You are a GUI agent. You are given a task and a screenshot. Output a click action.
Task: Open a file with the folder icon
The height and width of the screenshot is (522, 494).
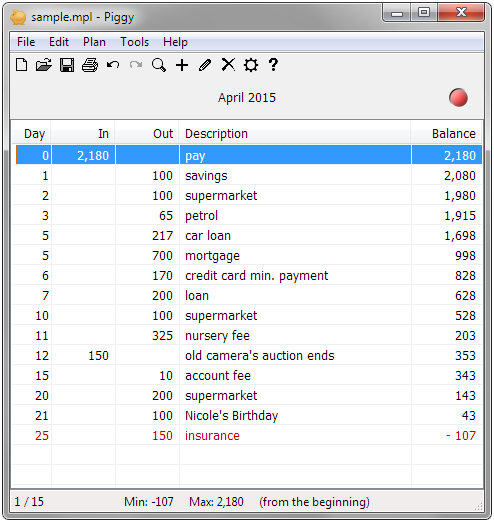pyautogui.click(x=44, y=65)
